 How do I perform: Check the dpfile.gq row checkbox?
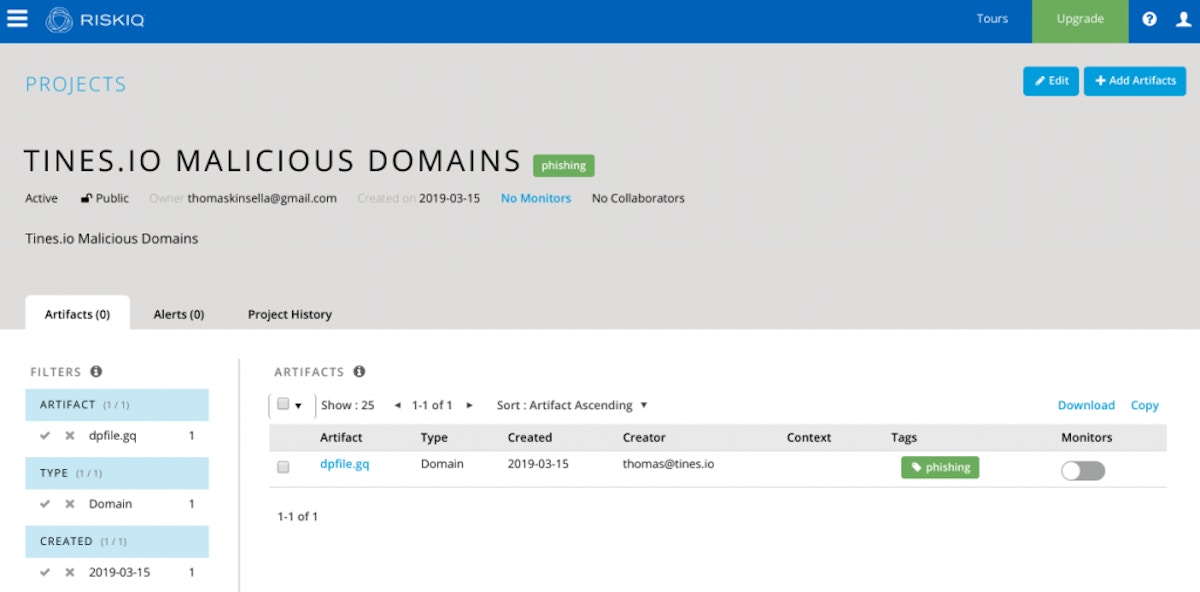(x=283, y=467)
